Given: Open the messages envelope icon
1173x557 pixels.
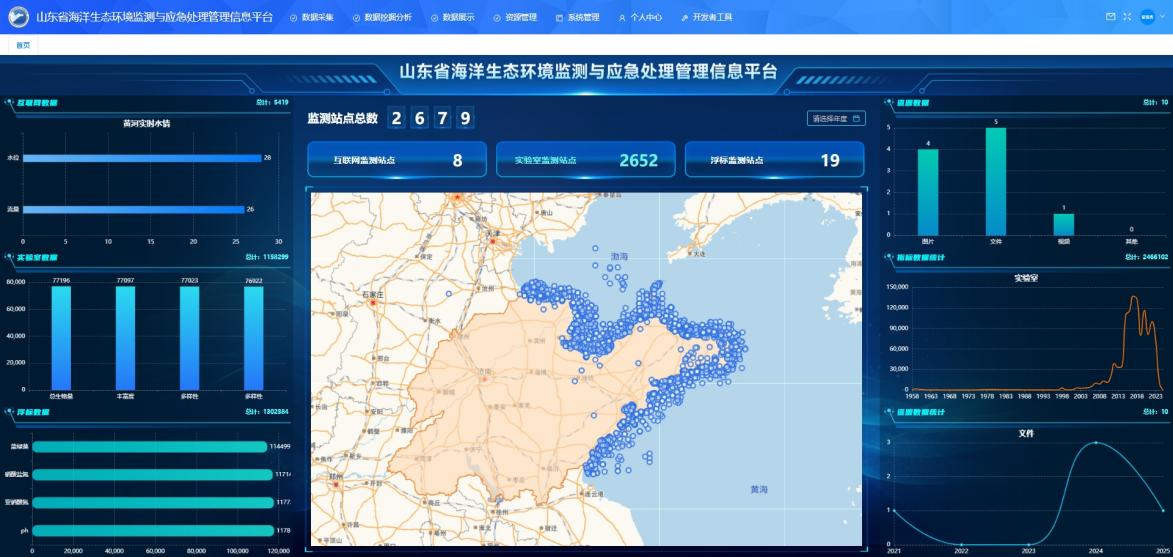Looking at the screenshot, I should click(1110, 17).
